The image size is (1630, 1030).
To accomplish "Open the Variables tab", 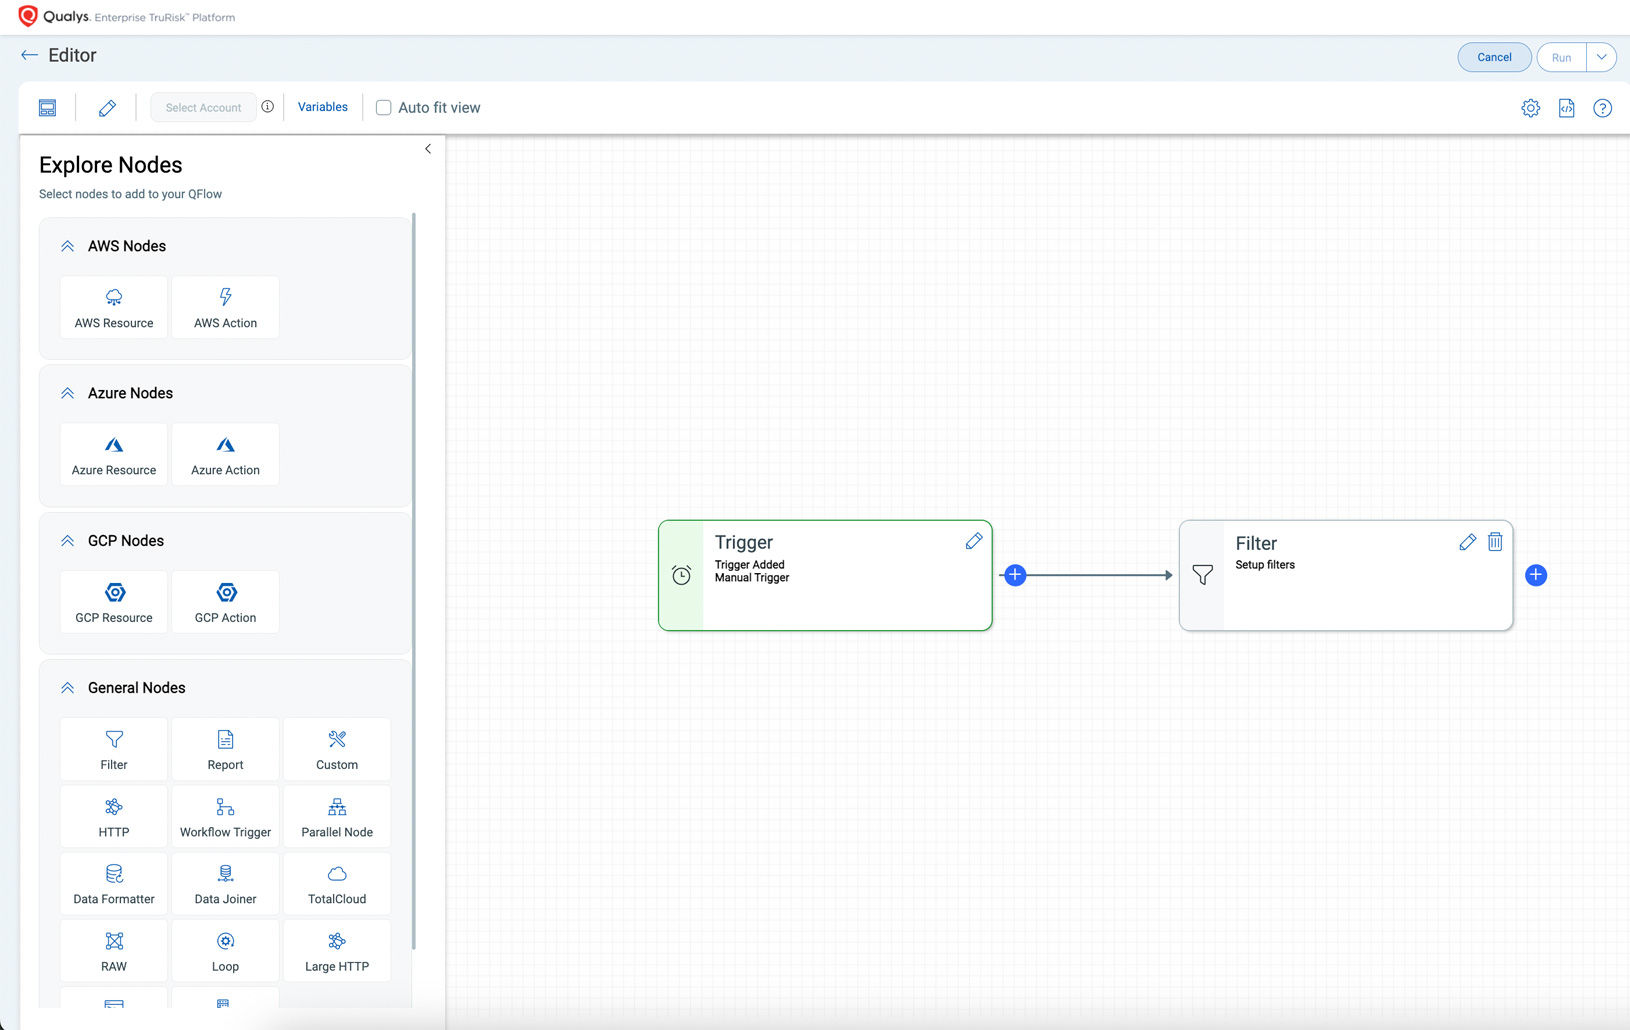I will coord(322,107).
